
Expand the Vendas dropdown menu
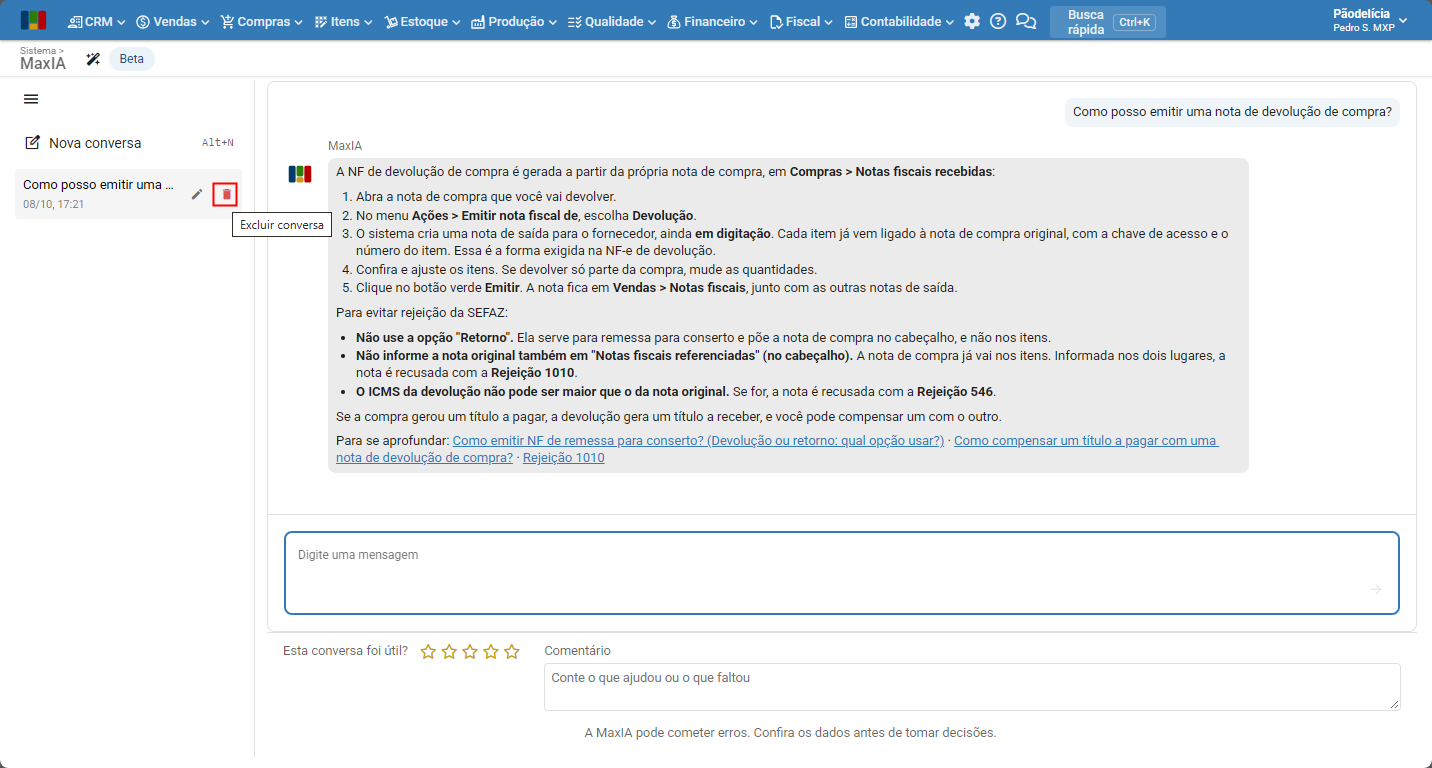pos(172,21)
